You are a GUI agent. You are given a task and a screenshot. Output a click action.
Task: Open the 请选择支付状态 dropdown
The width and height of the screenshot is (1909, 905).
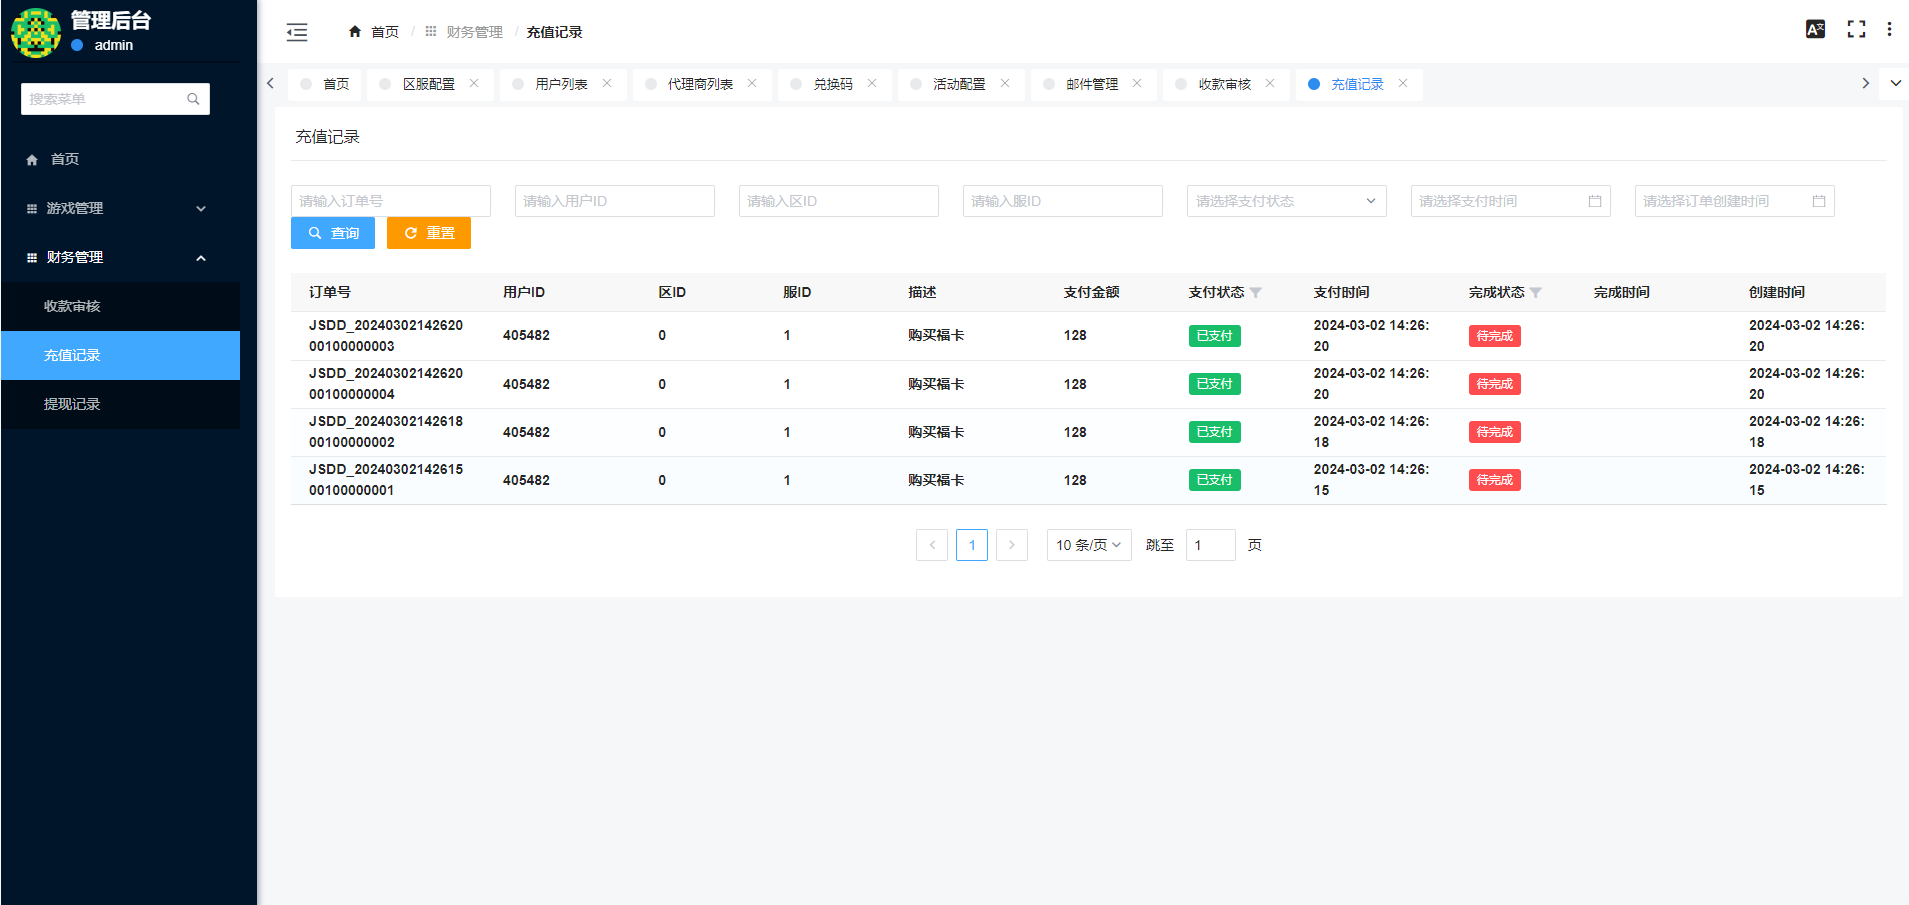pos(1285,200)
